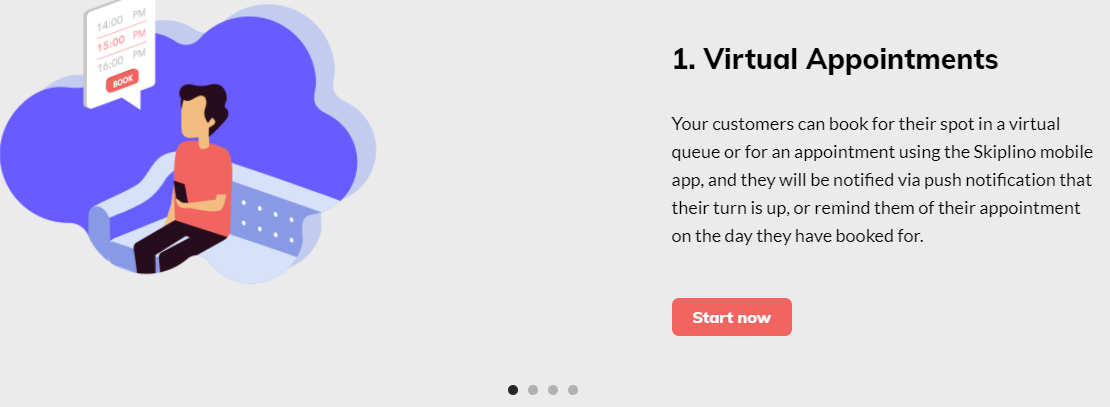This screenshot has width=1110, height=407.
Task: Go to the second carousel slide dot
Action: point(533,390)
